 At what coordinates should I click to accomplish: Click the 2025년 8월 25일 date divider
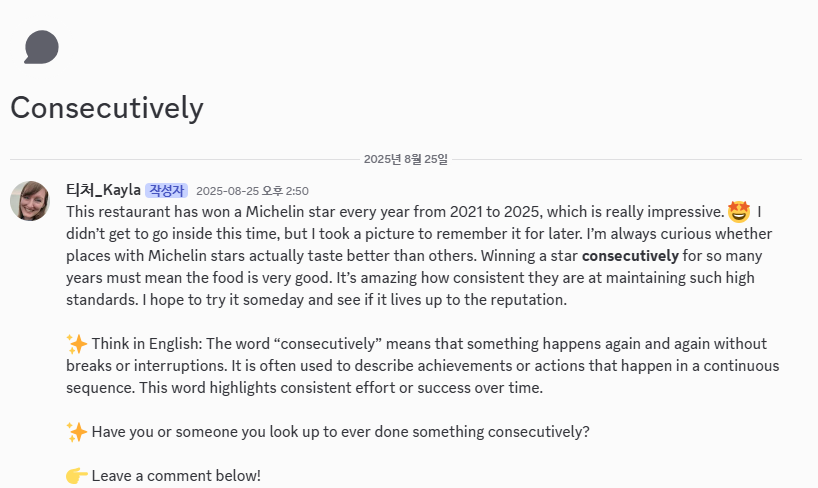[406, 159]
